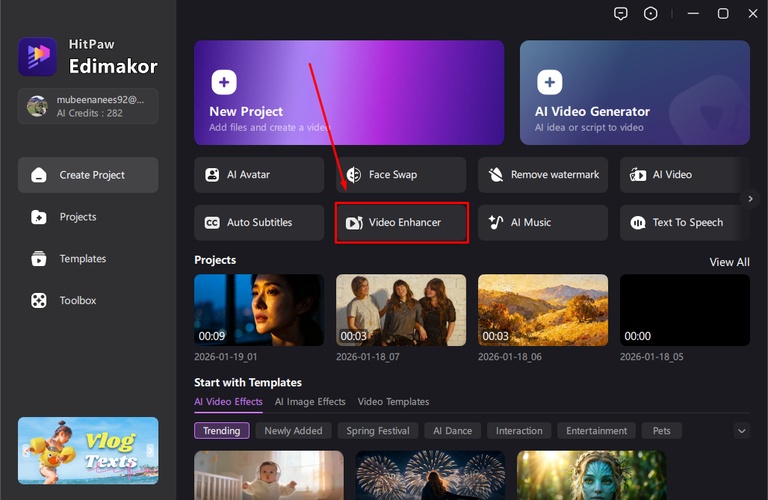This screenshot has height=500, width=768.
Task: Open Projects section in sidebar
Action: pyautogui.click(x=88, y=217)
